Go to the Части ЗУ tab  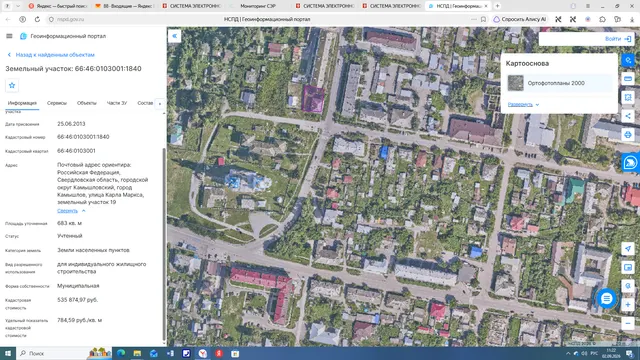click(x=117, y=103)
